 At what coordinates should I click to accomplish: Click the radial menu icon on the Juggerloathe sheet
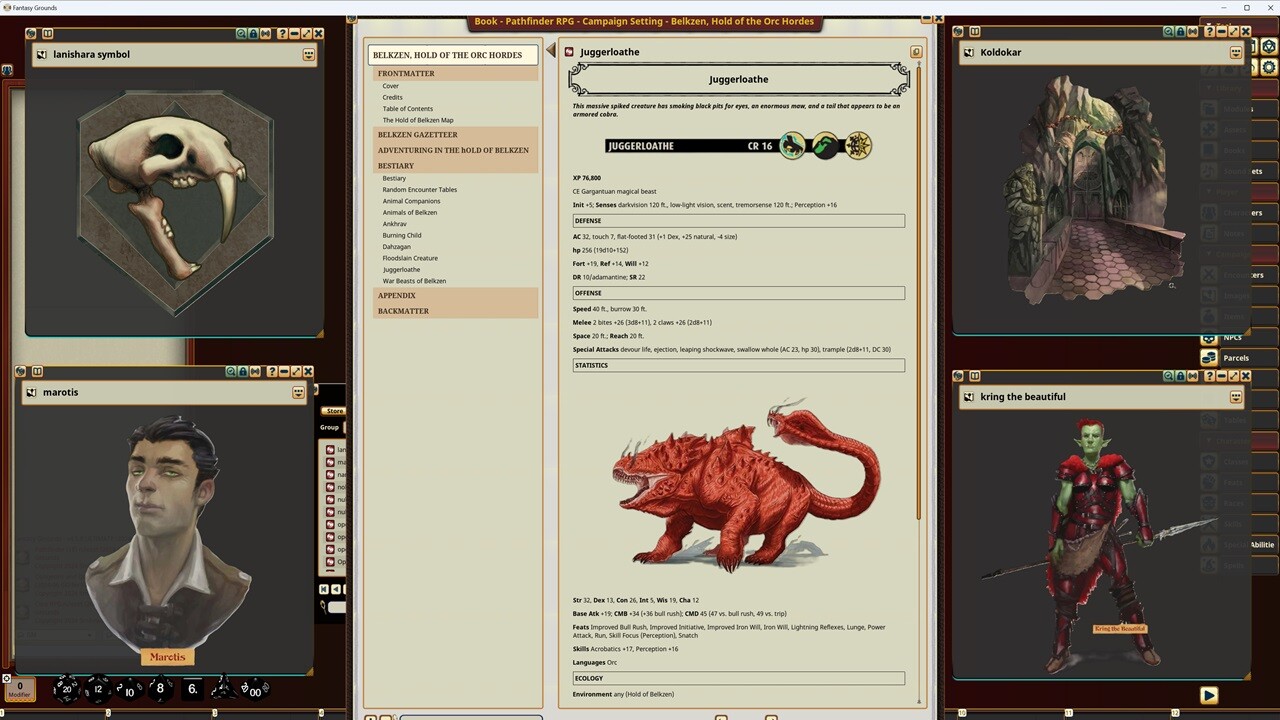pyautogui.click(x=916, y=51)
